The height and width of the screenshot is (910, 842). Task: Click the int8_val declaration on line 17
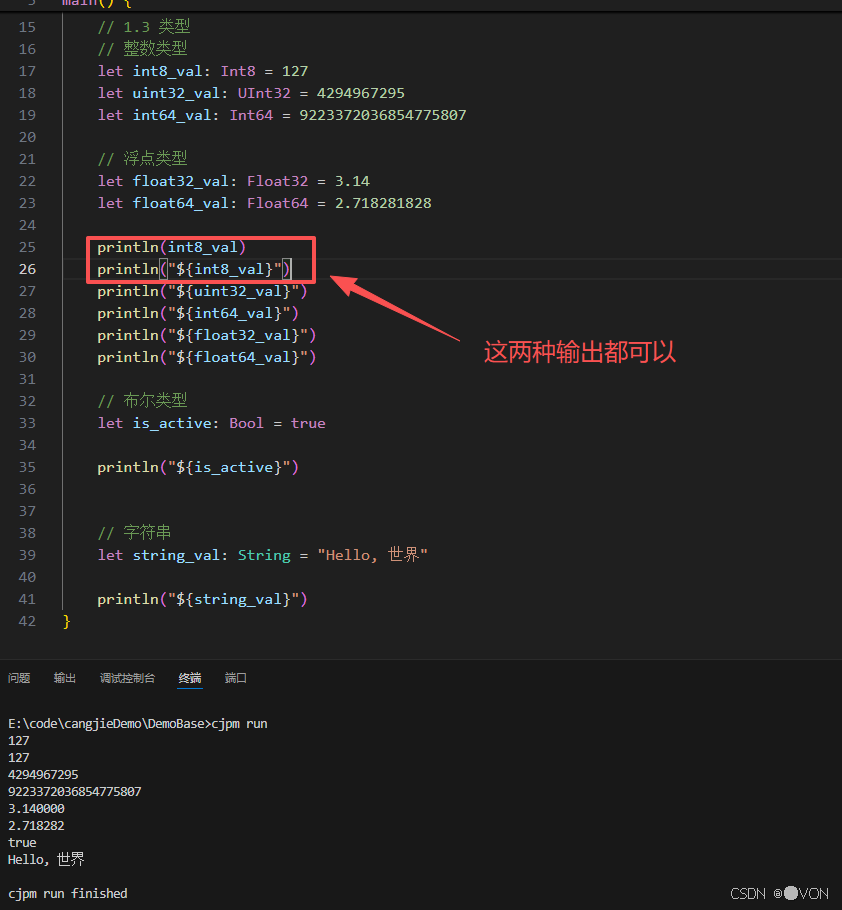[x=167, y=71]
